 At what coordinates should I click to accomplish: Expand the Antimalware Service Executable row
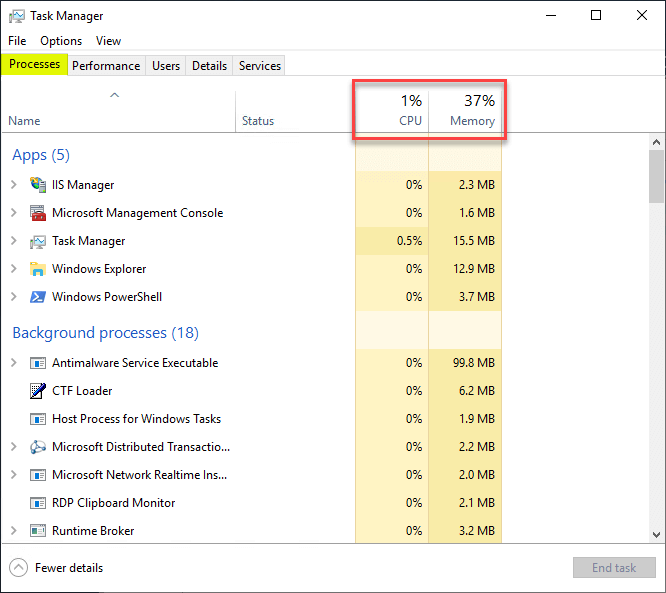tap(14, 363)
